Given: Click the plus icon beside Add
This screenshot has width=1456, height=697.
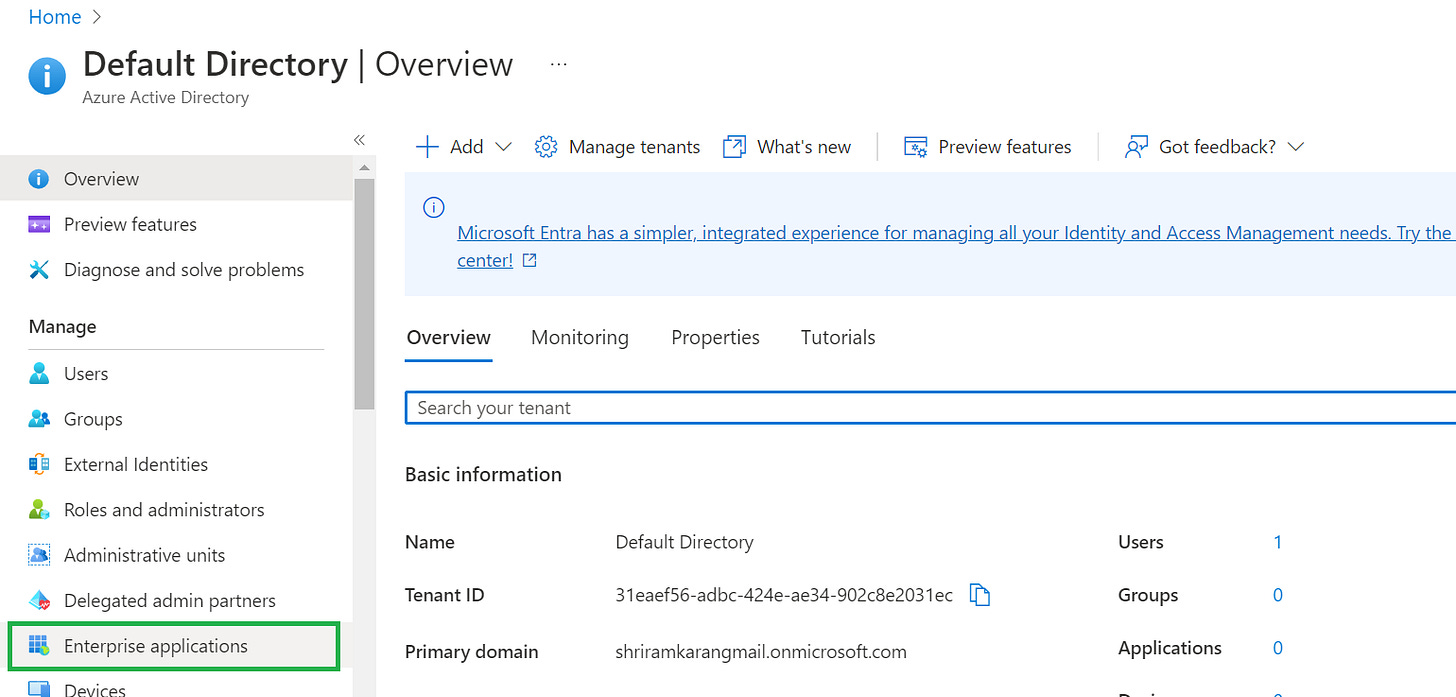Looking at the screenshot, I should click(x=427, y=147).
